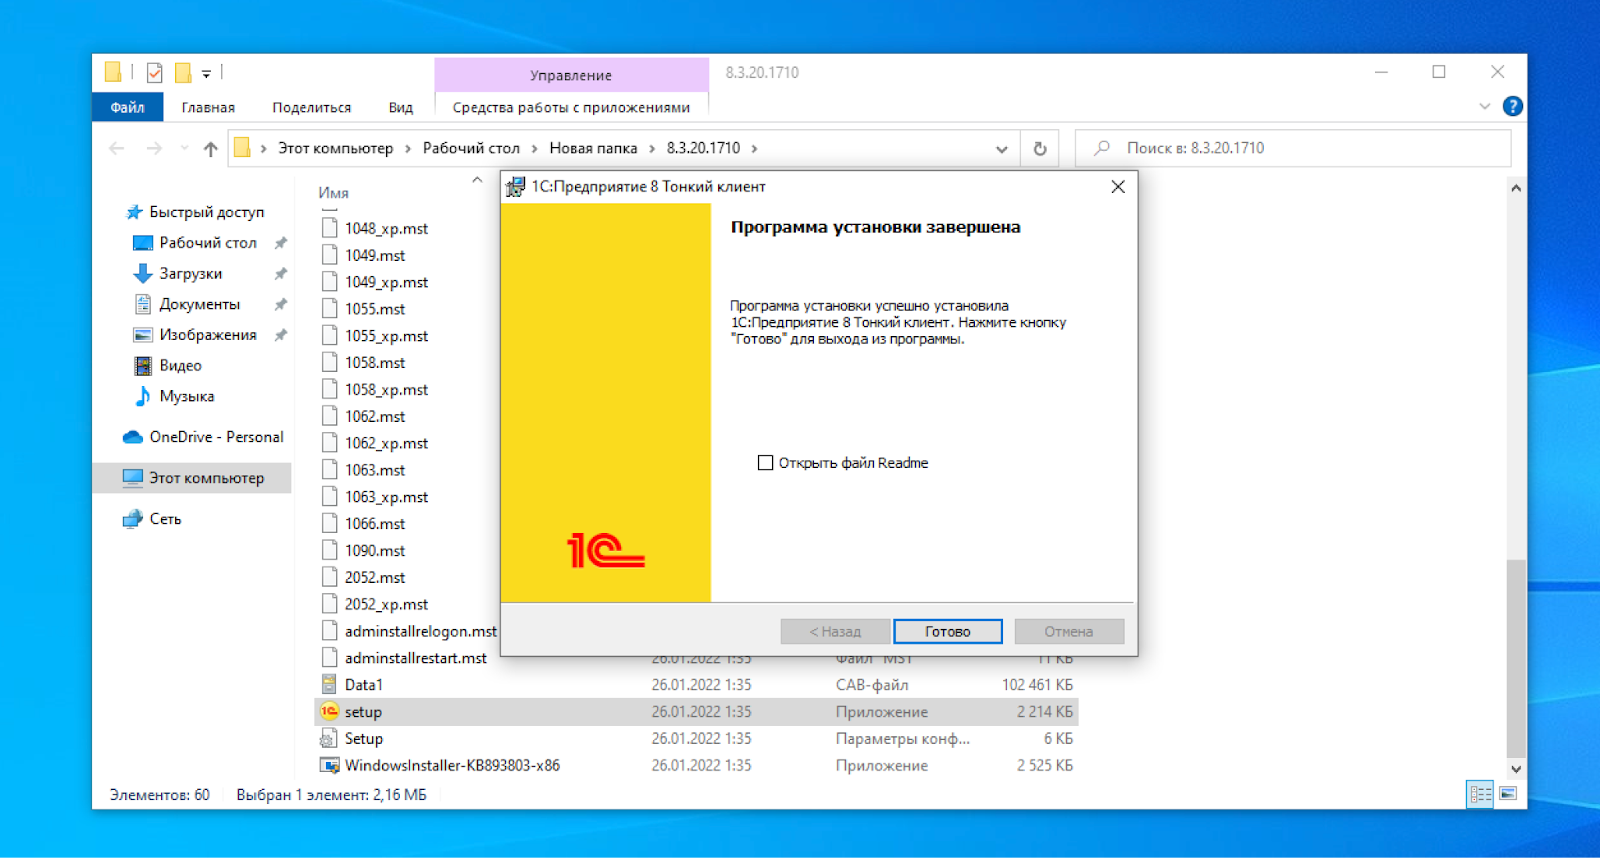The width and height of the screenshot is (1600, 858).
Task: Close the 1C installer dialog
Action: coord(1118,187)
